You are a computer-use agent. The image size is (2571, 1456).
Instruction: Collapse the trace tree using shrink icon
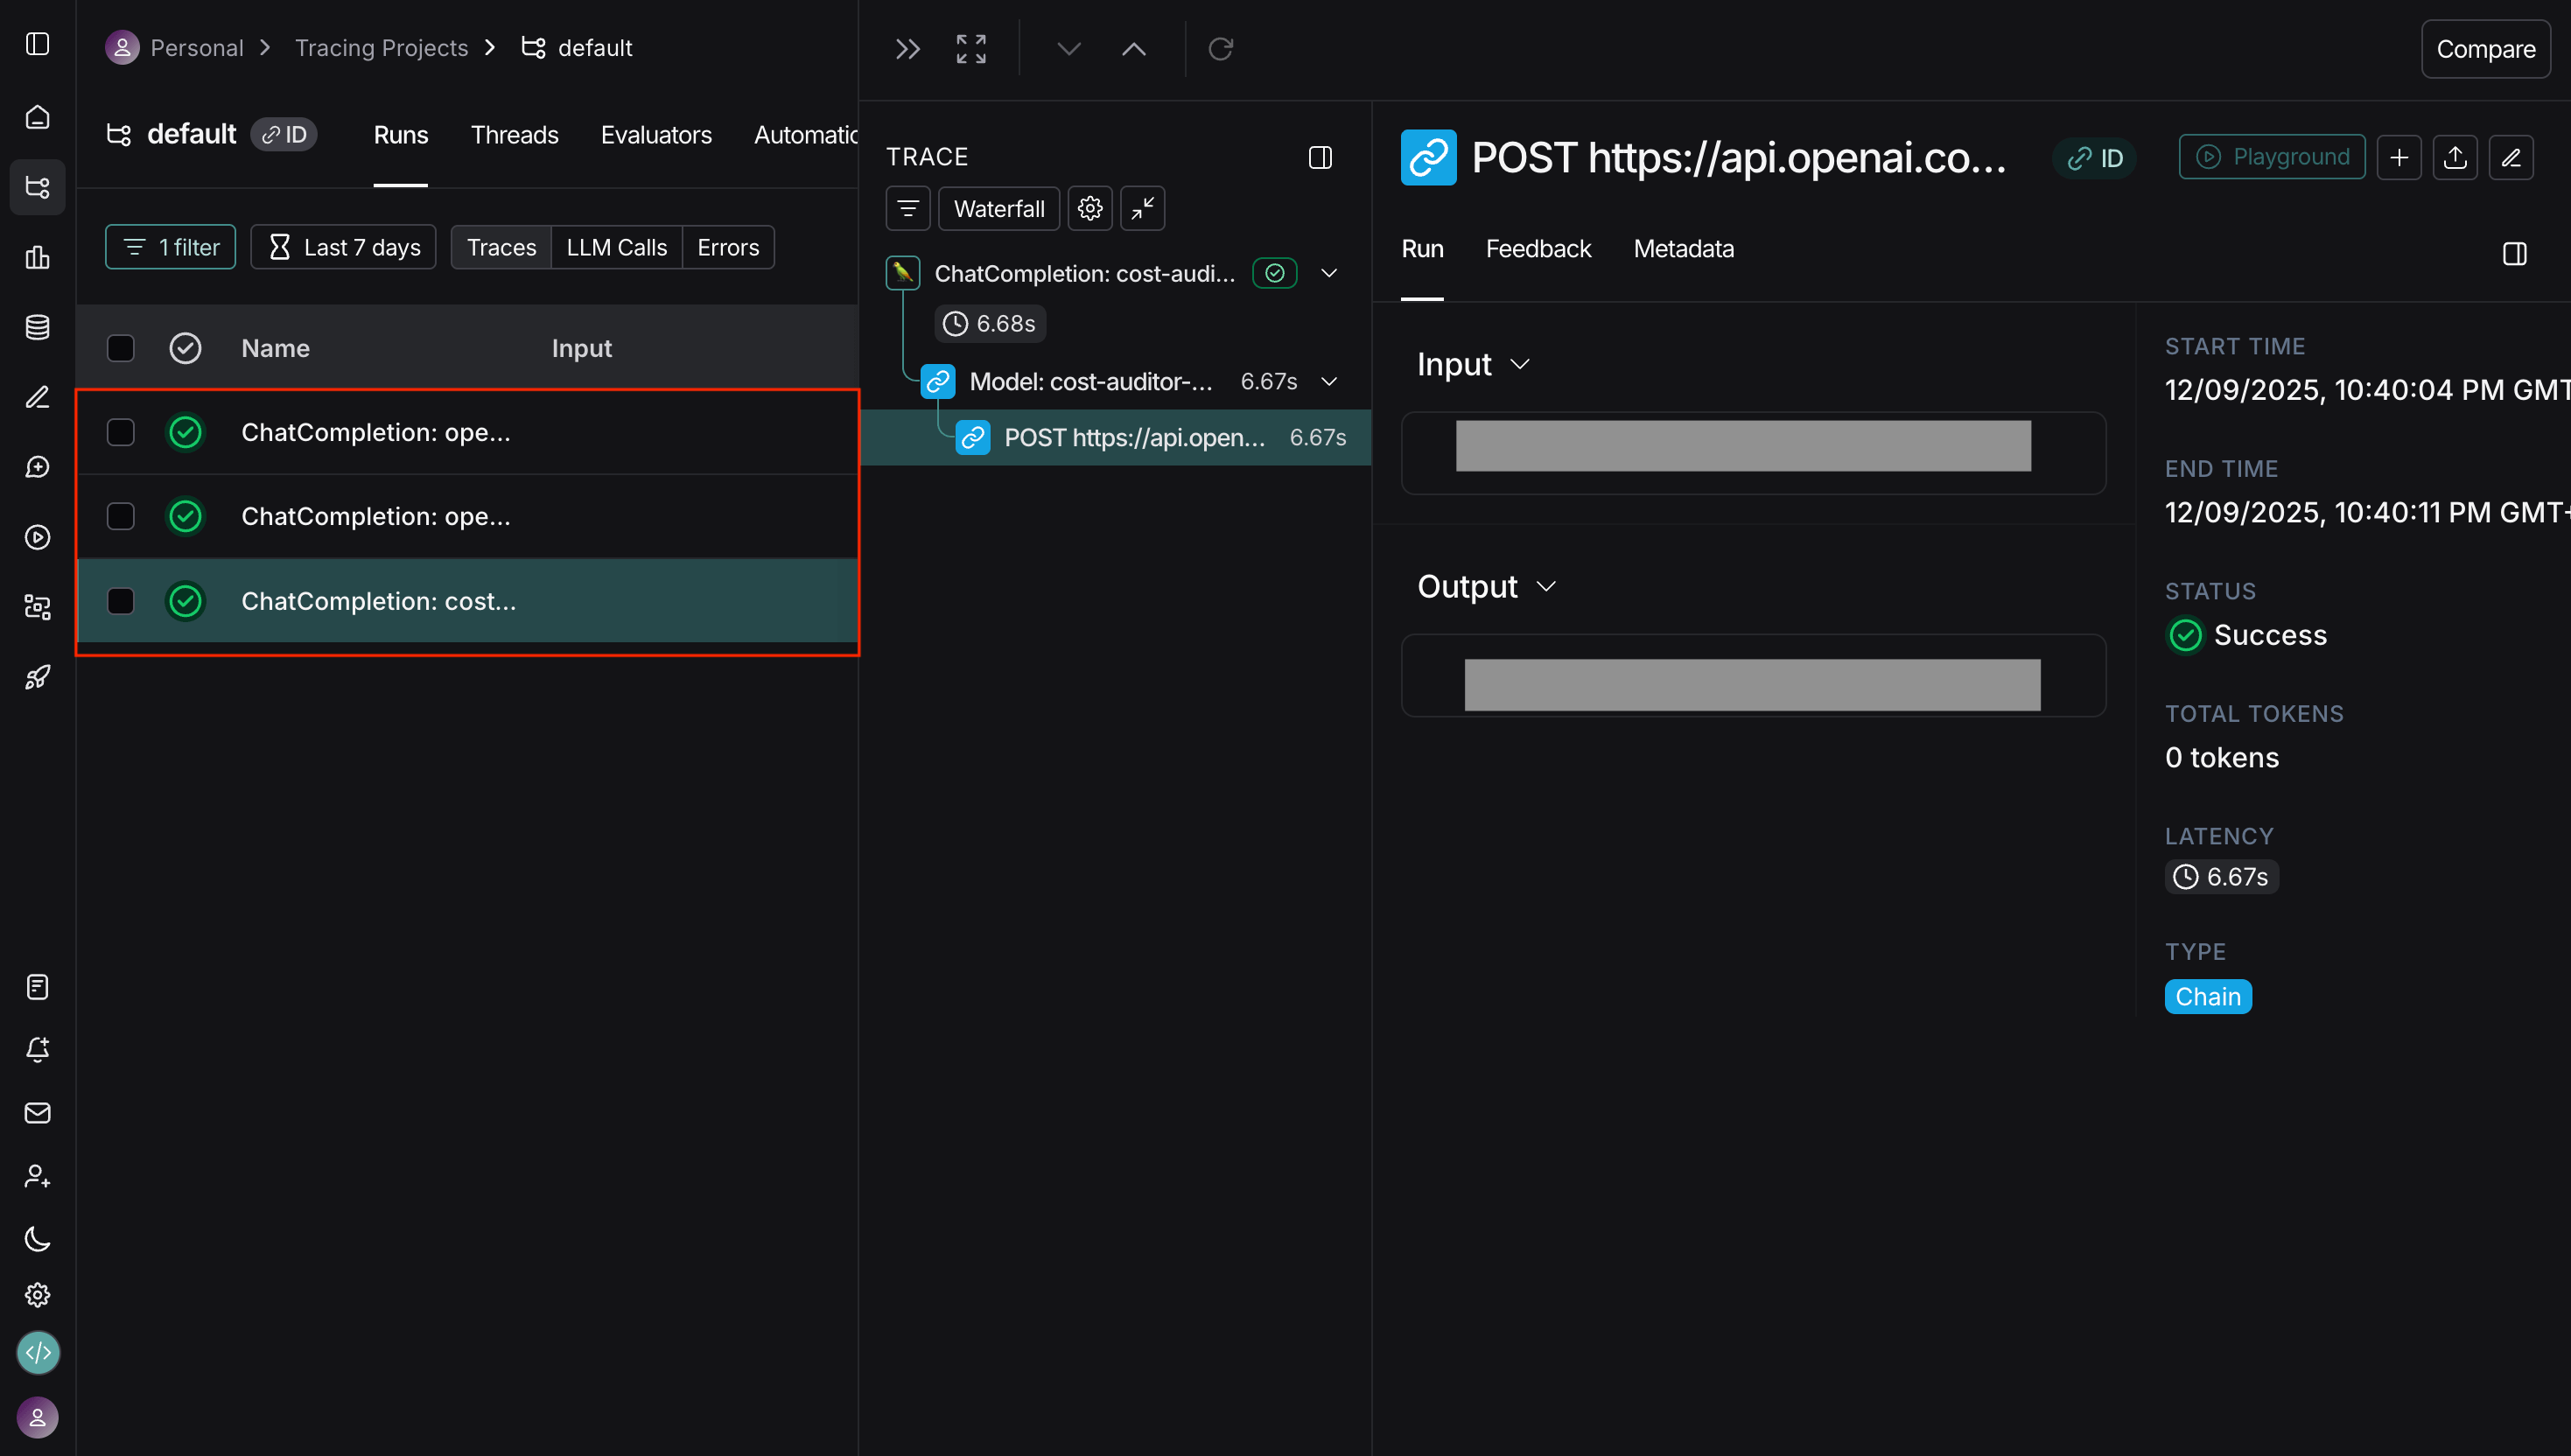1142,208
